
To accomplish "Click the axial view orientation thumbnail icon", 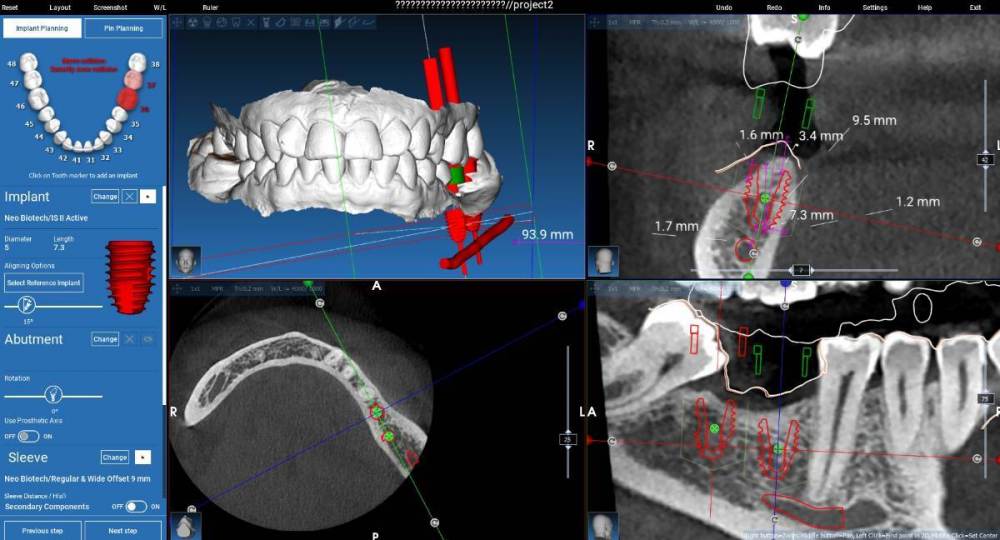I will click(184, 525).
